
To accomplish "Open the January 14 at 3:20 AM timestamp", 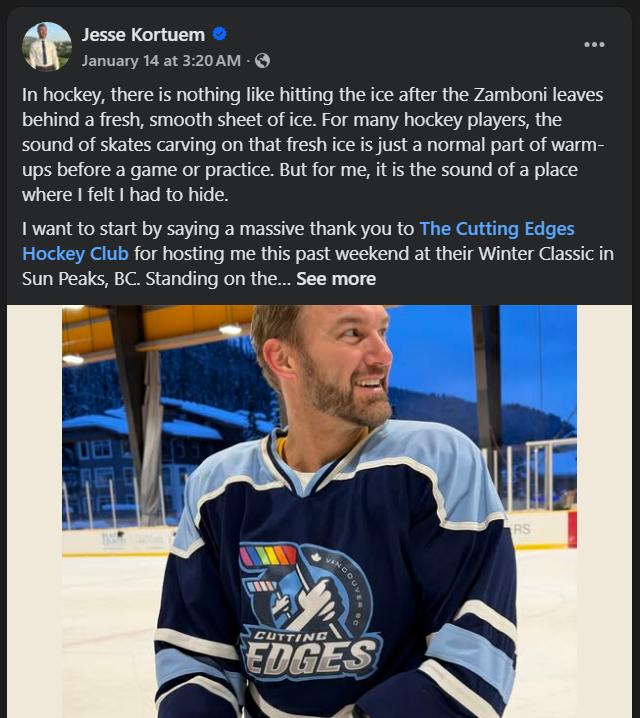I will point(161,61).
